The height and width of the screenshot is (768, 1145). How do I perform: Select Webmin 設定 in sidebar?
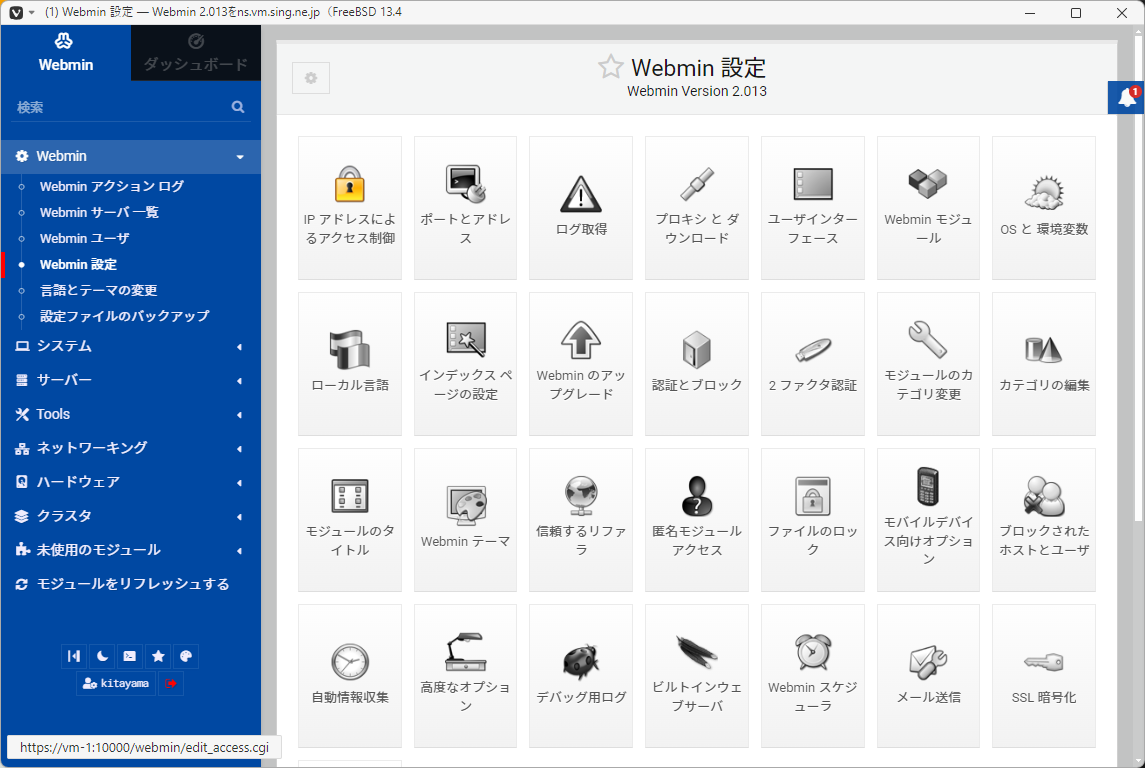[78, 264]
